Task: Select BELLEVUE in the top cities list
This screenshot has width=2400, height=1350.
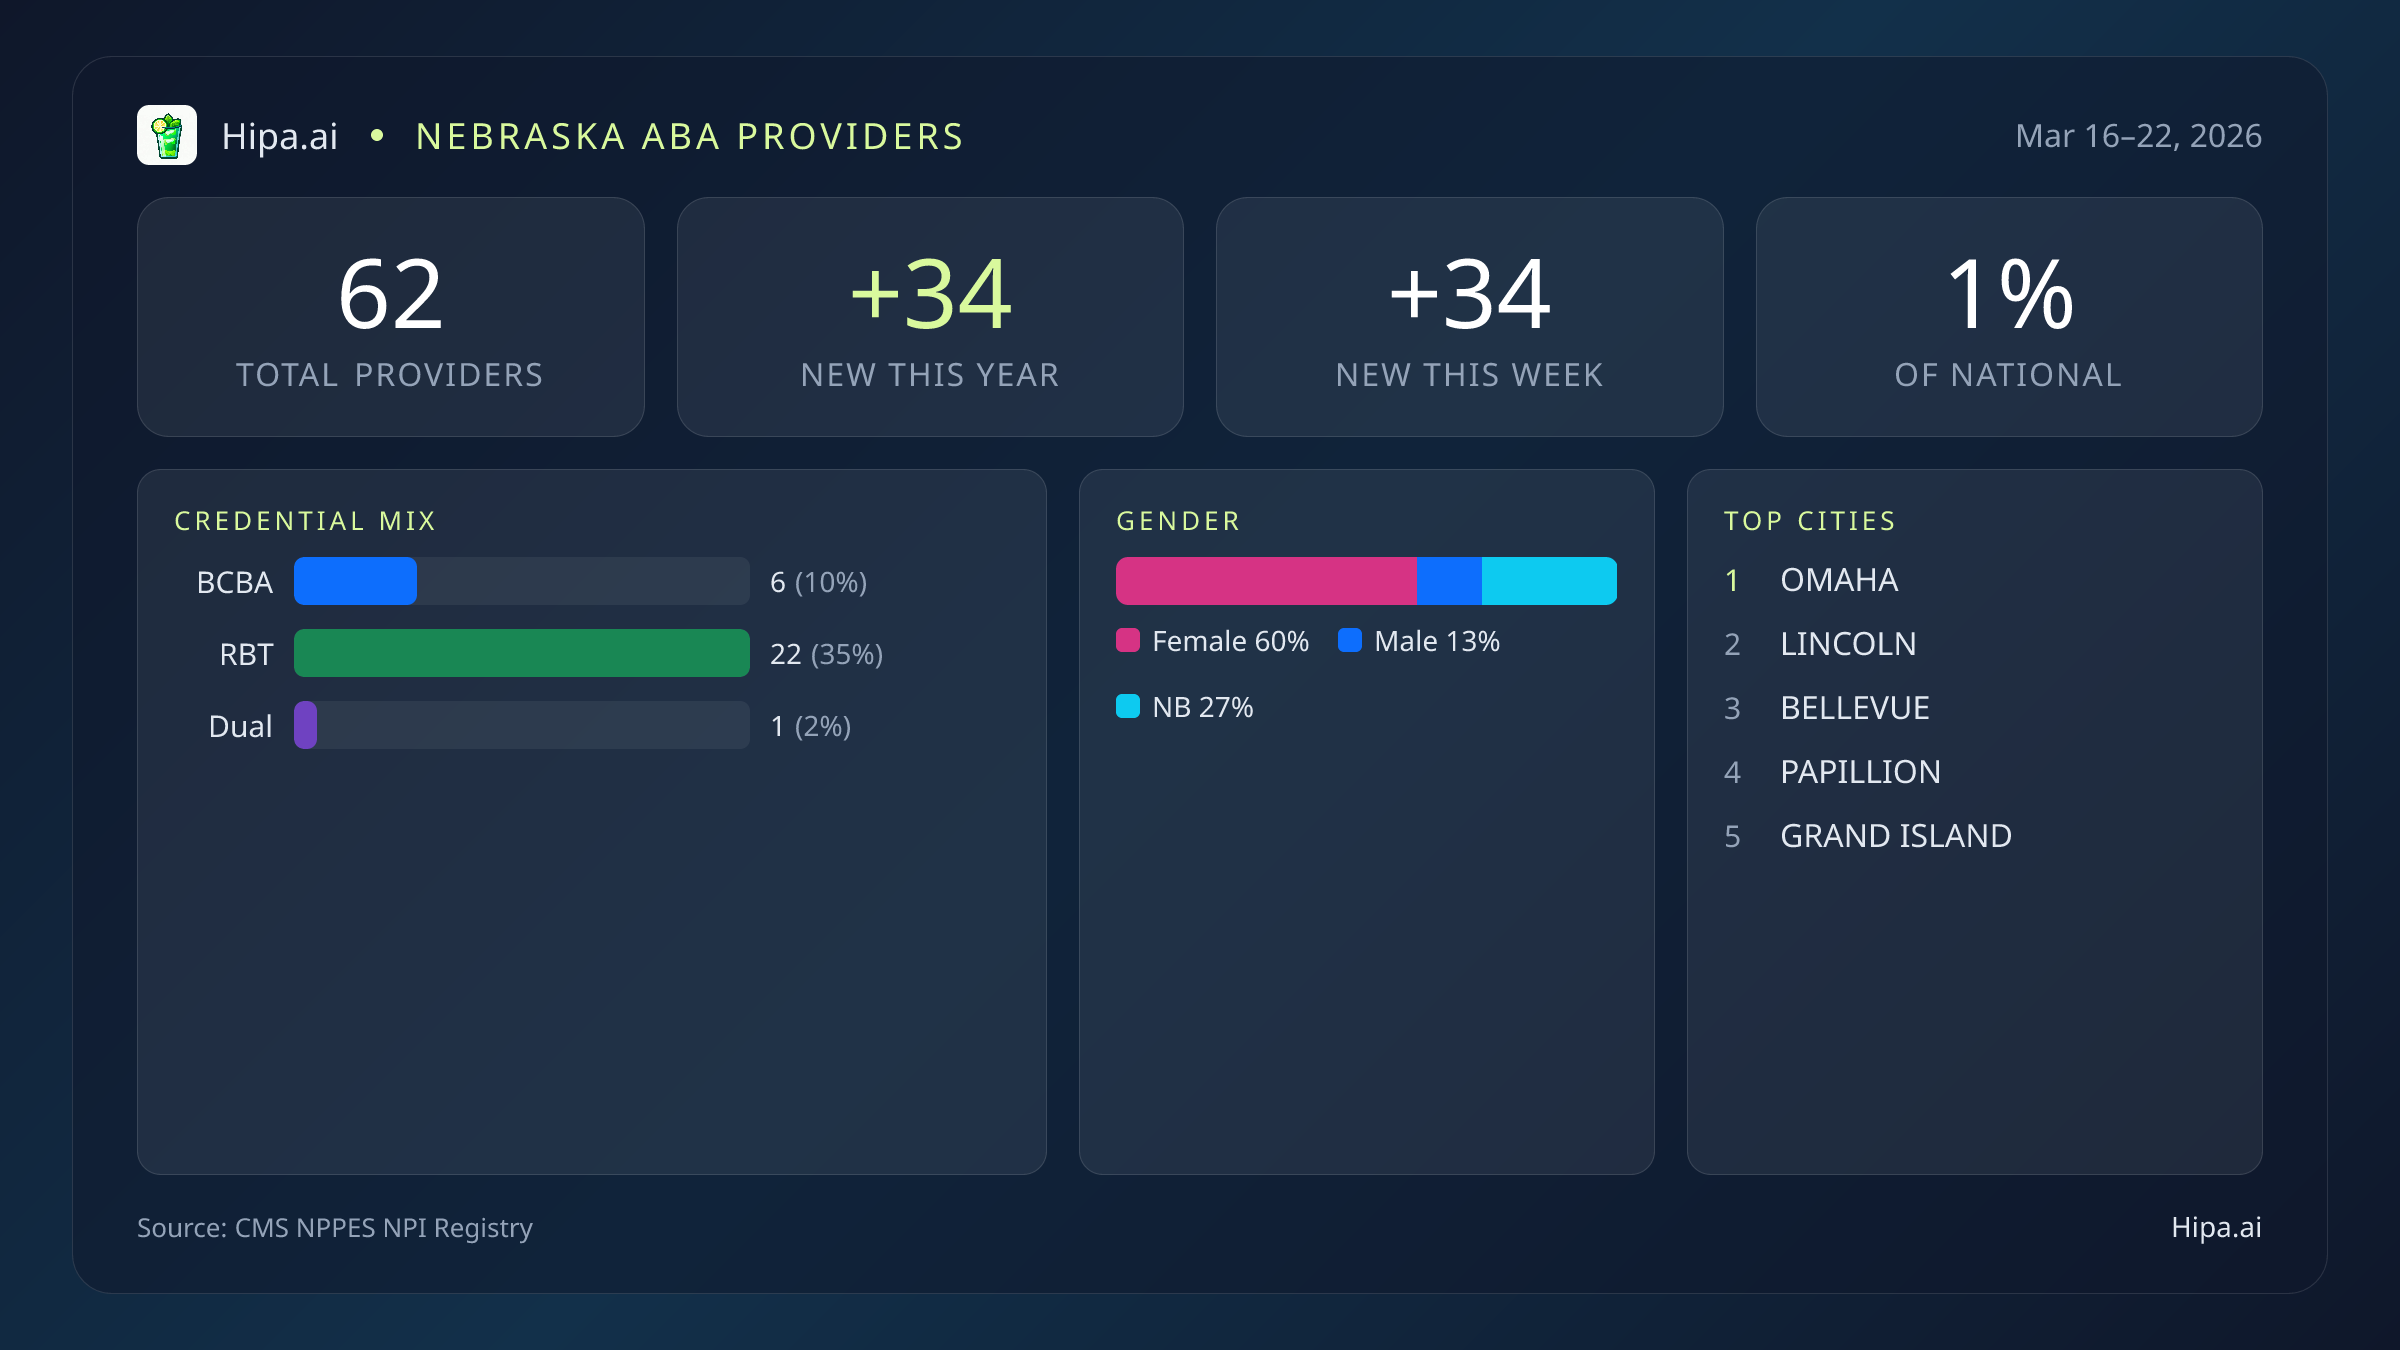Action: click(x=1855, y=708)
